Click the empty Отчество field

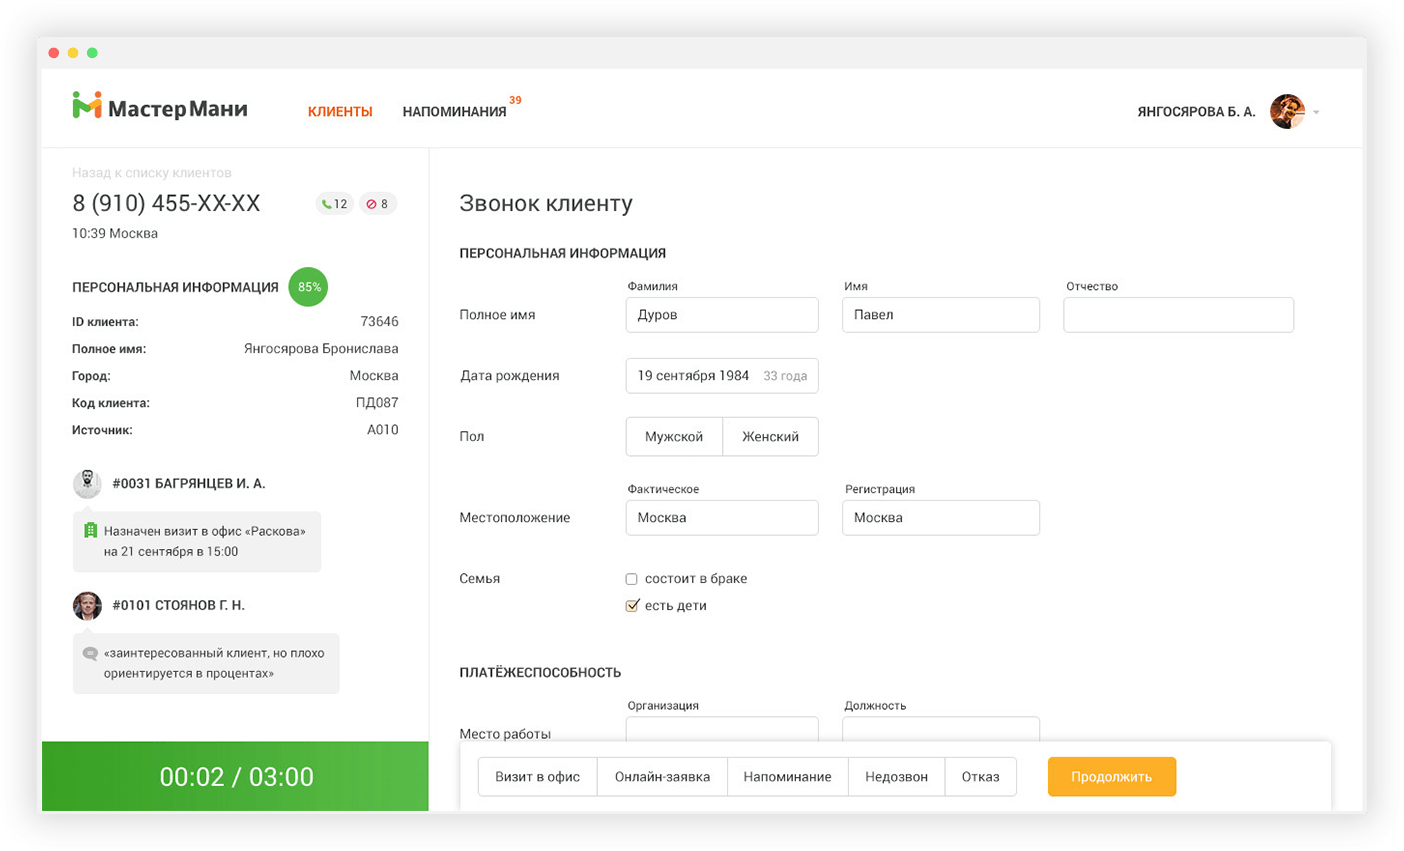point(1178,315)
